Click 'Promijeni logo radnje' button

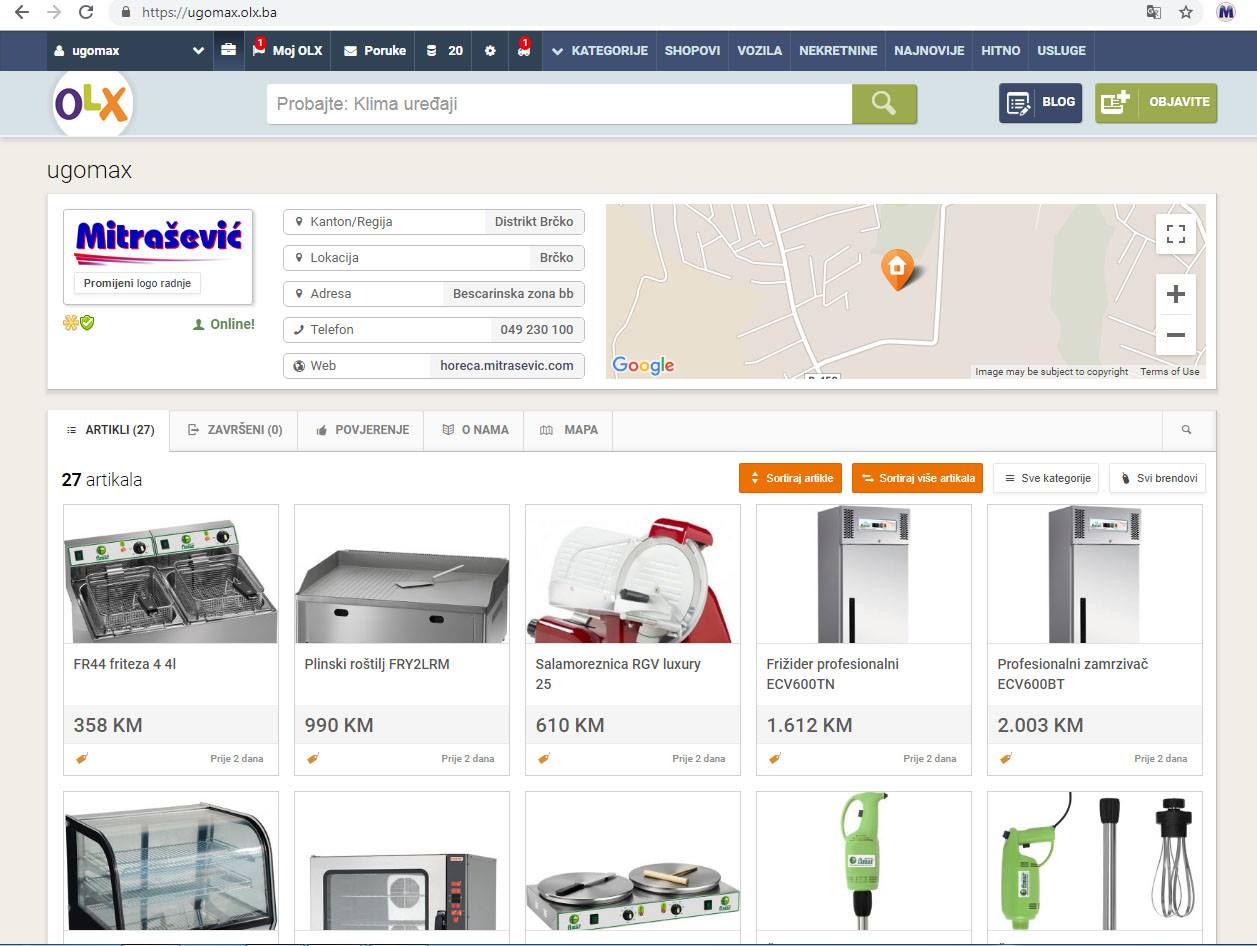137,283
